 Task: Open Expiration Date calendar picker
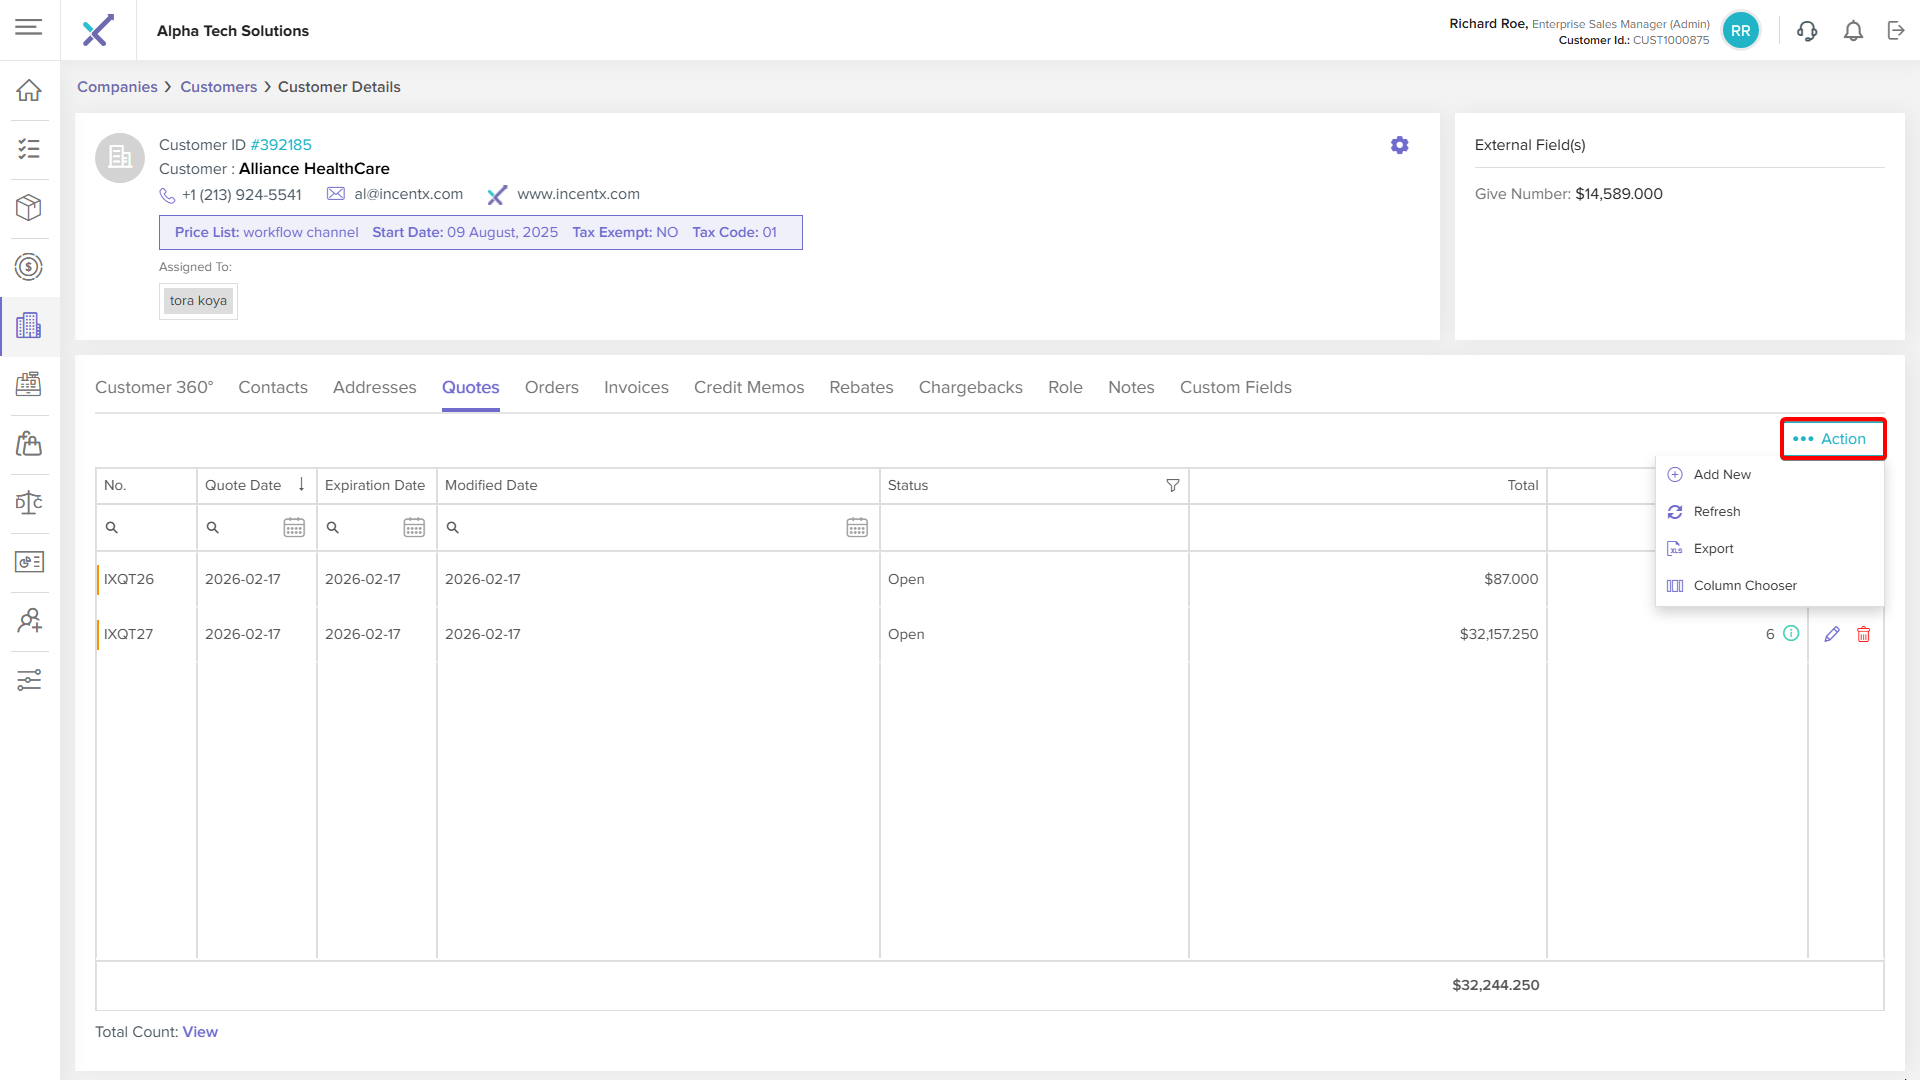coord(413,527)
